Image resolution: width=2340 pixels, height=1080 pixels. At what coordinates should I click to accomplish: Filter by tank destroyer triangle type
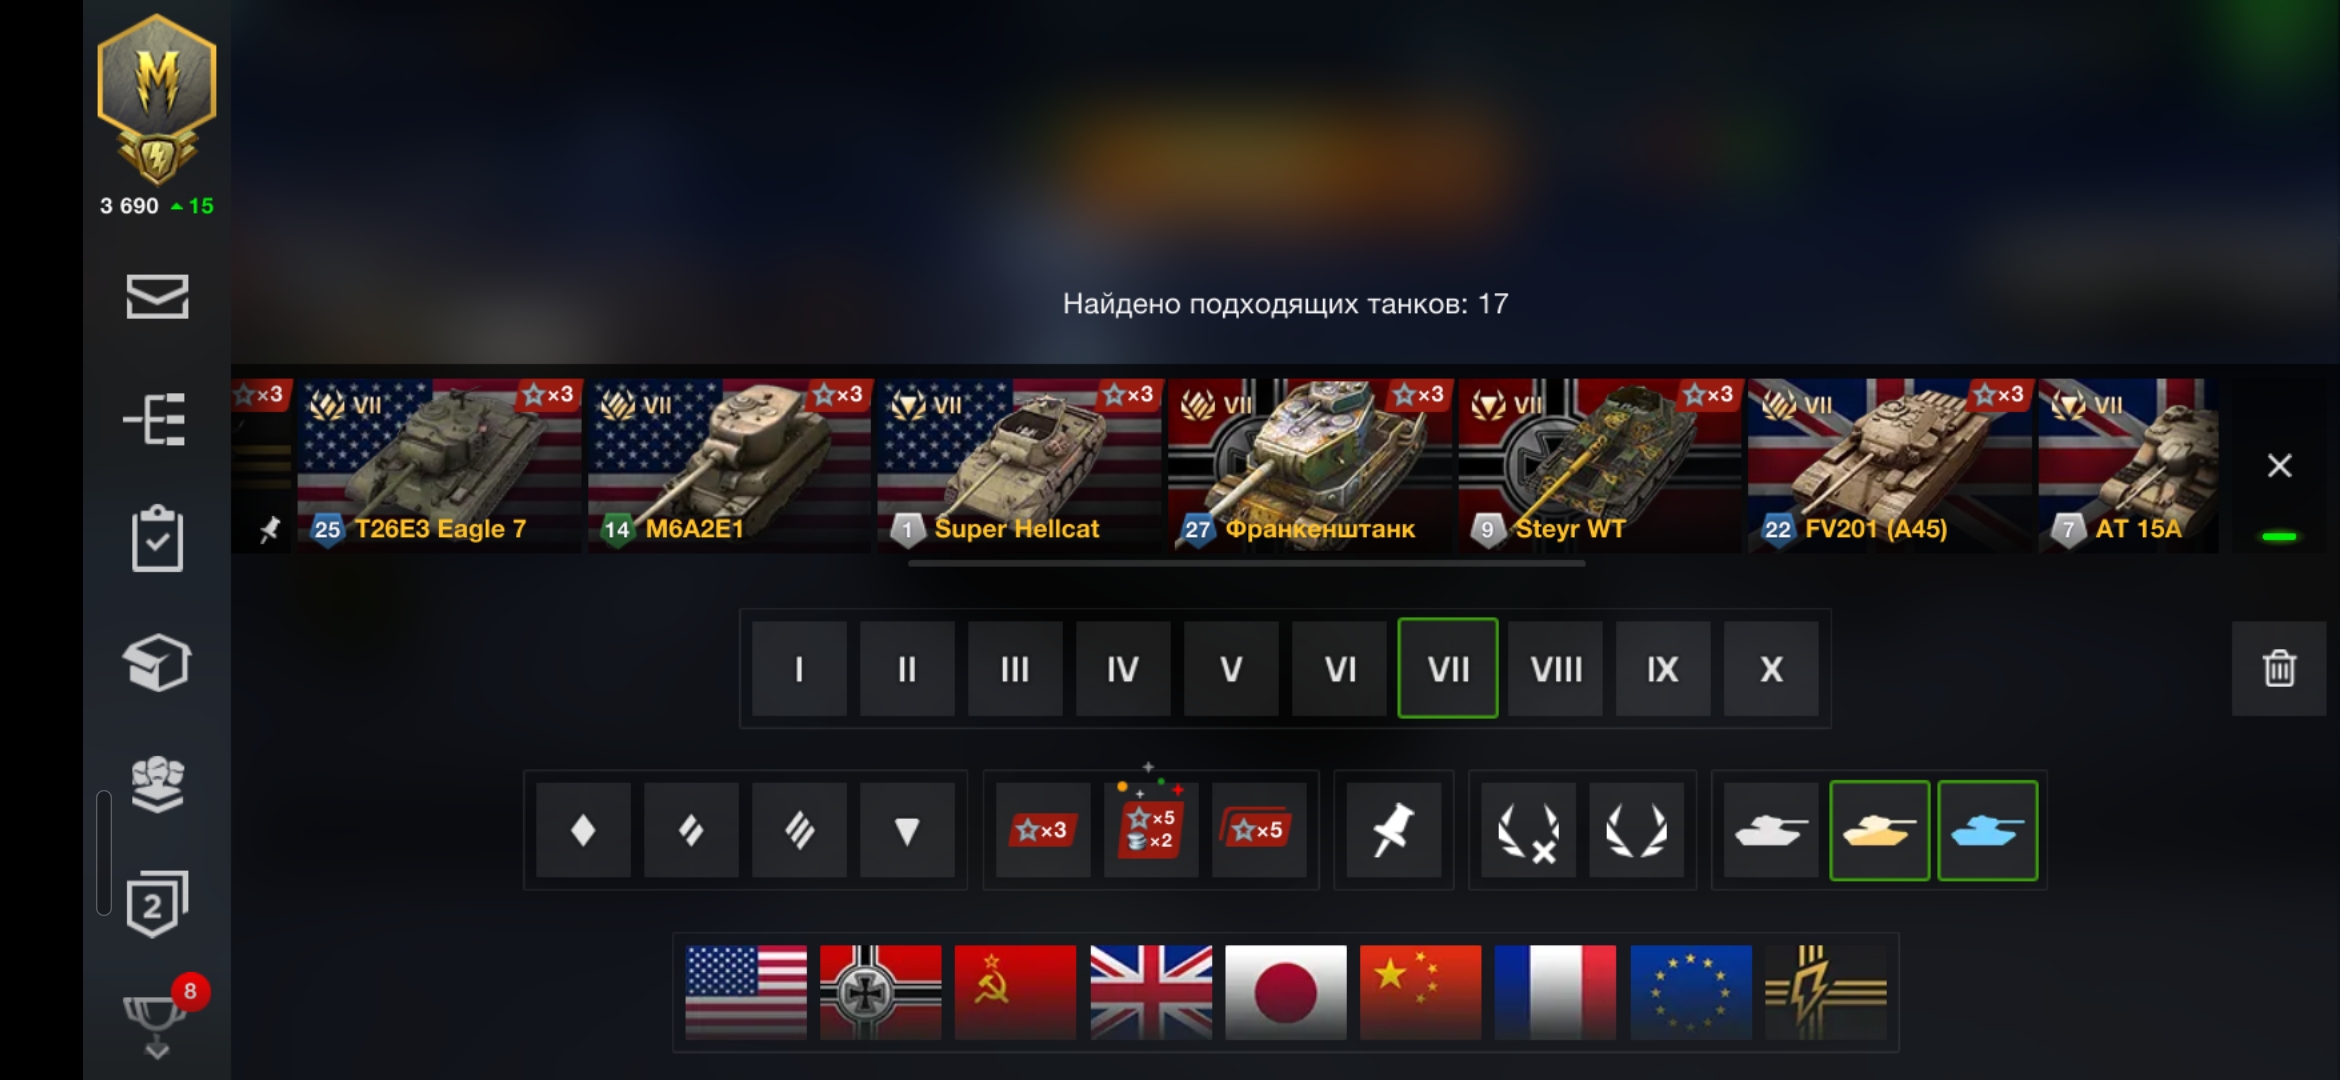907,830
